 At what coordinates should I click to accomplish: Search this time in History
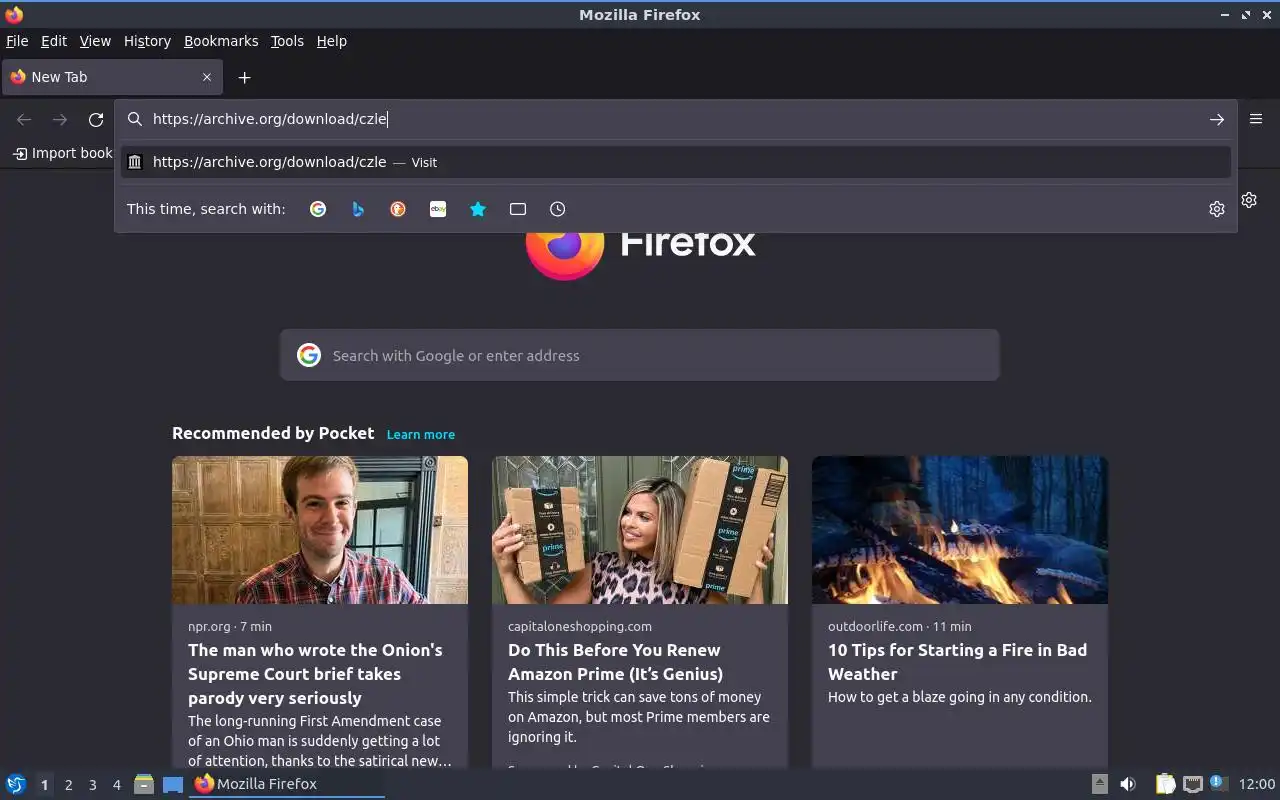coord(558,209)
